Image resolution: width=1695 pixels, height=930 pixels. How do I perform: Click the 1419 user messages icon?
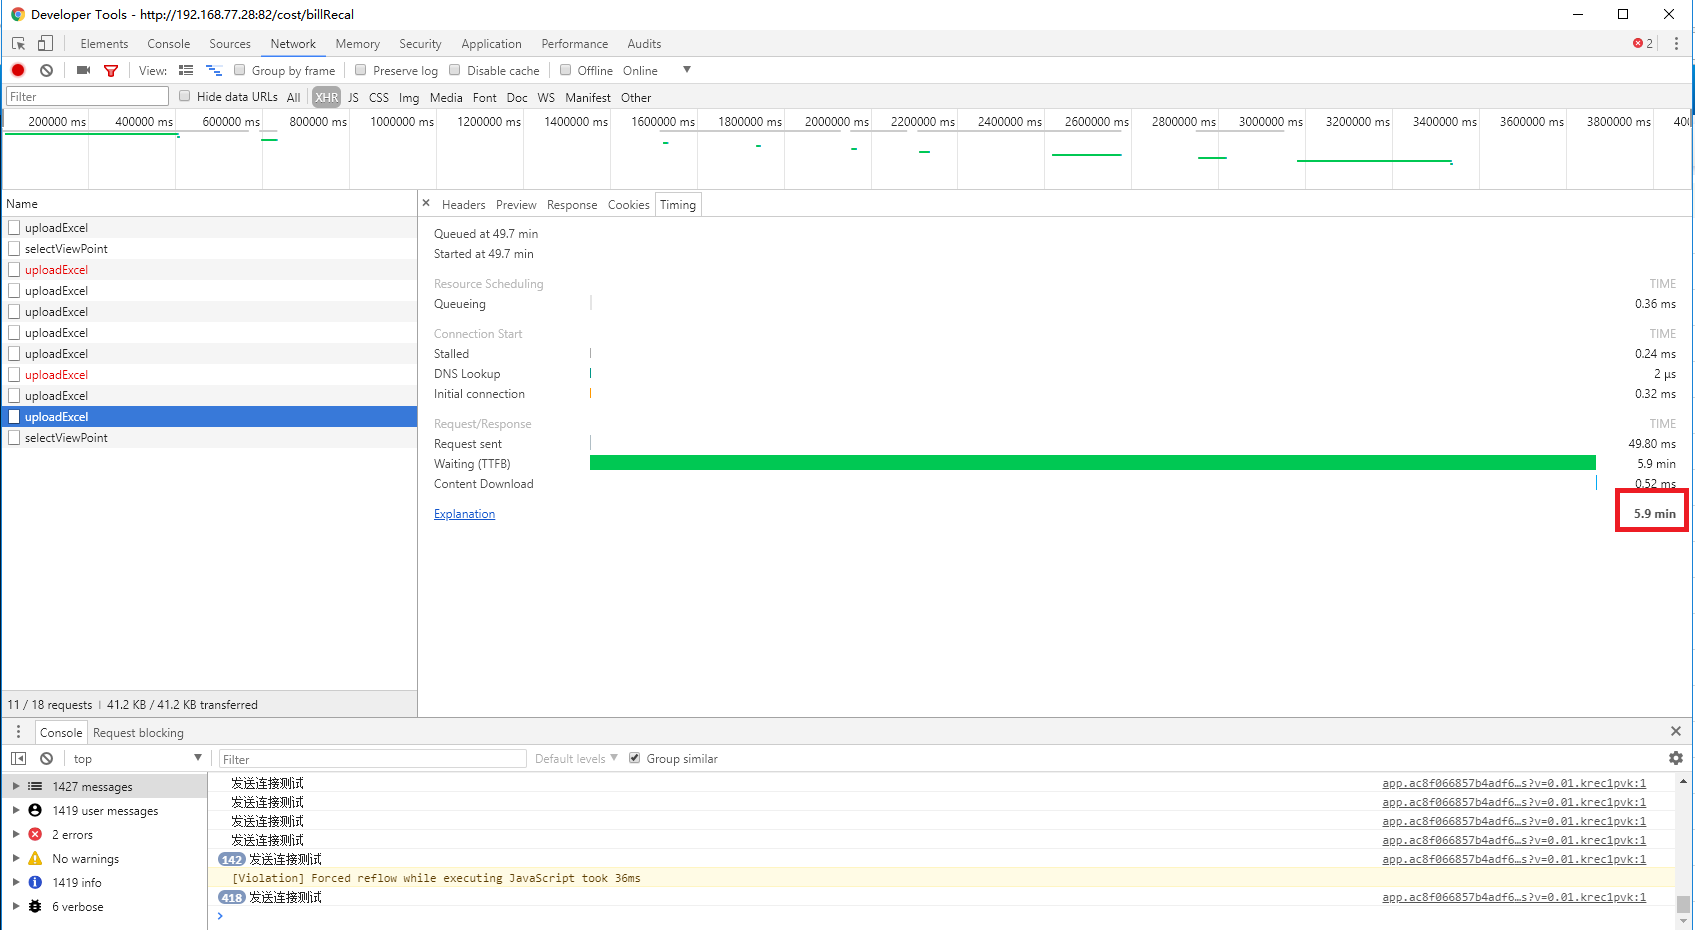point(35,810)
